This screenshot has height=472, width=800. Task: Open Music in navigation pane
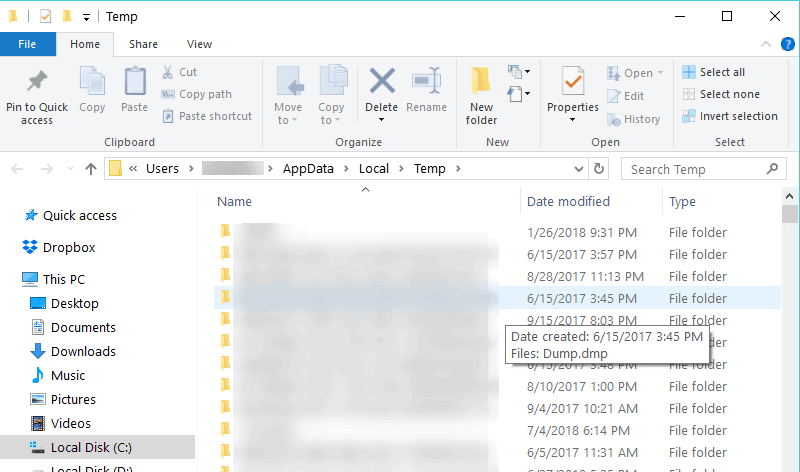(x=58, y=375)
